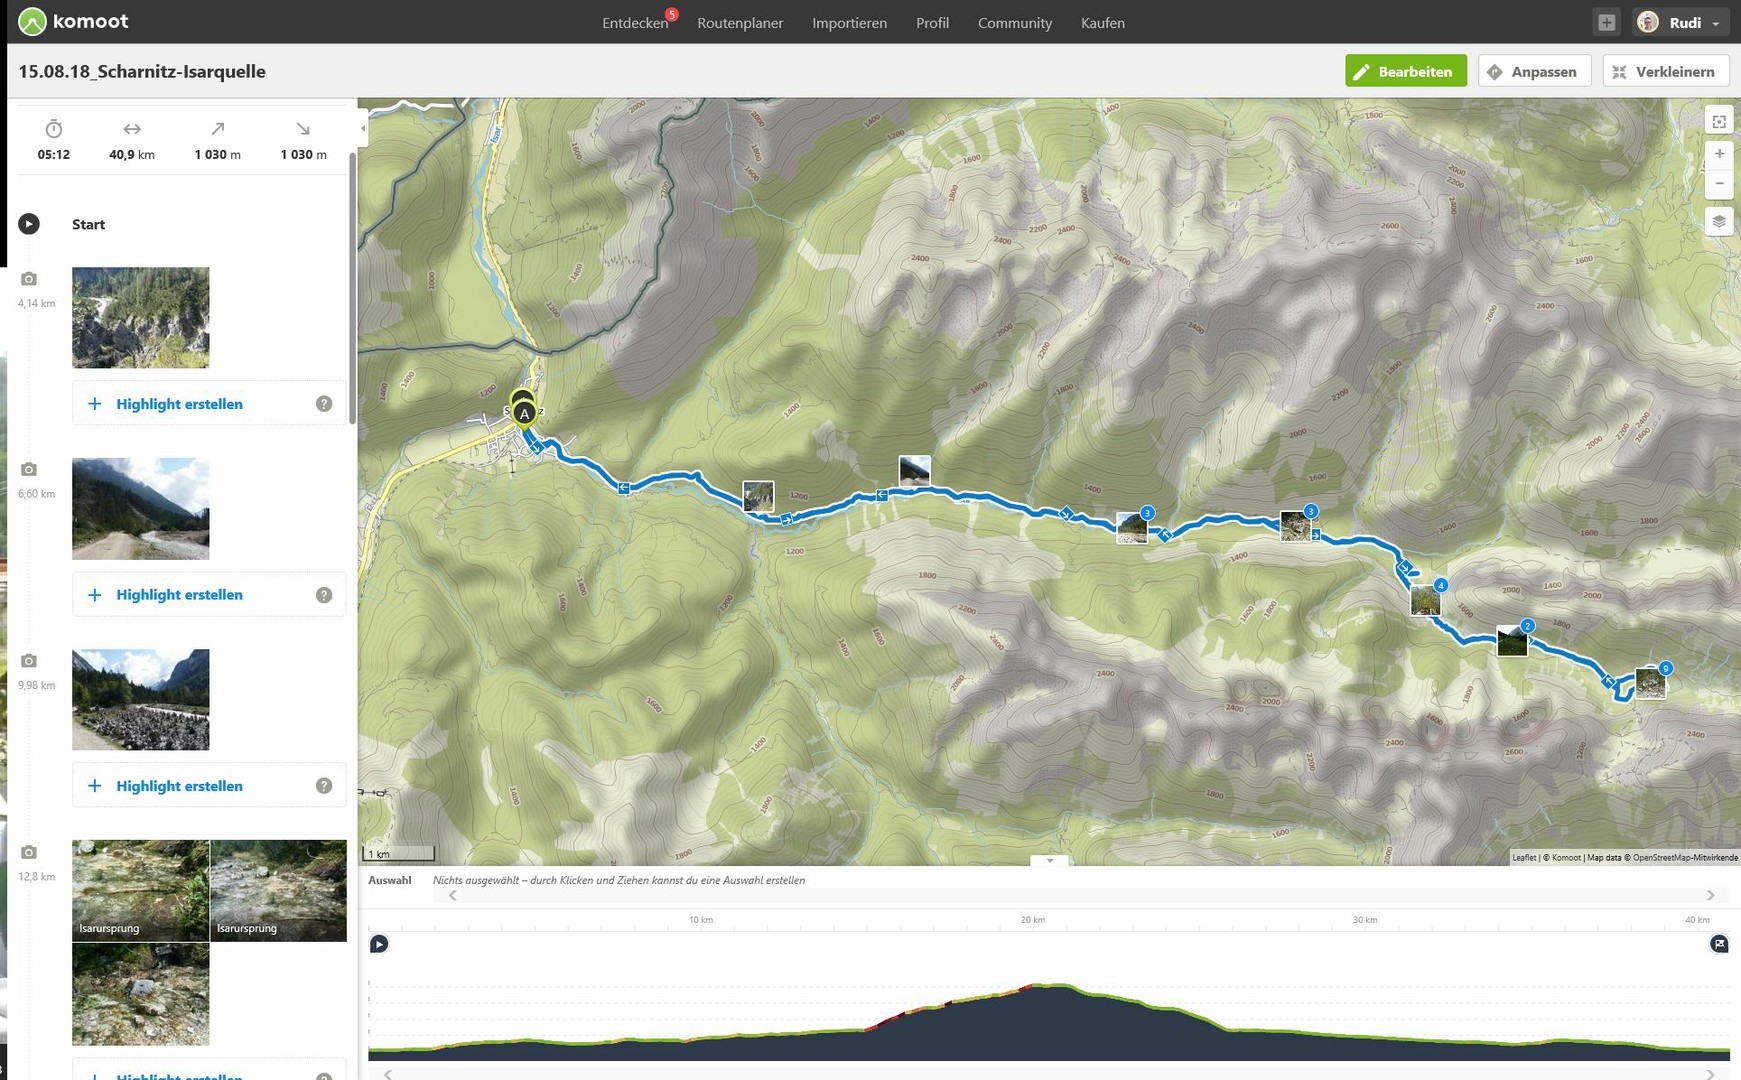The width and height of the screenshot is (1741, 1080).
Task: Click the elevation profile start play icon
Action: coord(379,944)
